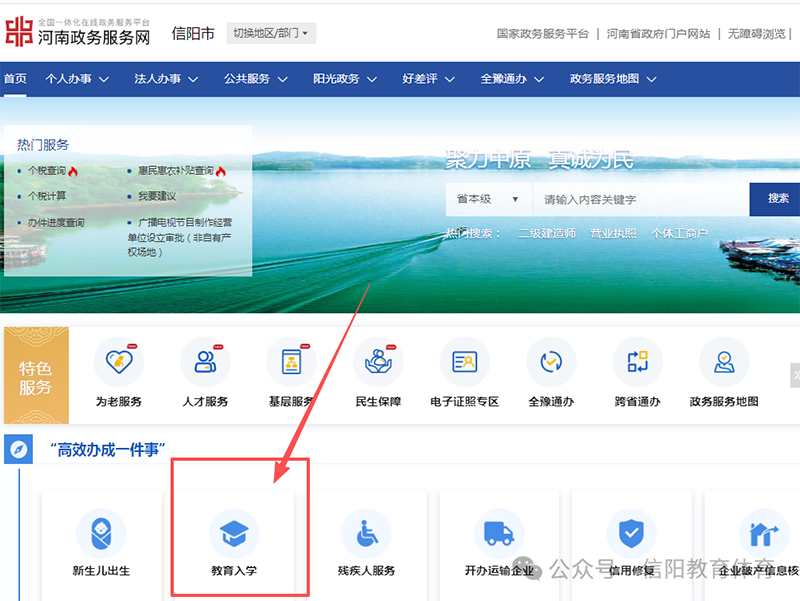Click the next arrow at right of 特色服务
Viewport: 800px width, 601px height.
point(795,375)
